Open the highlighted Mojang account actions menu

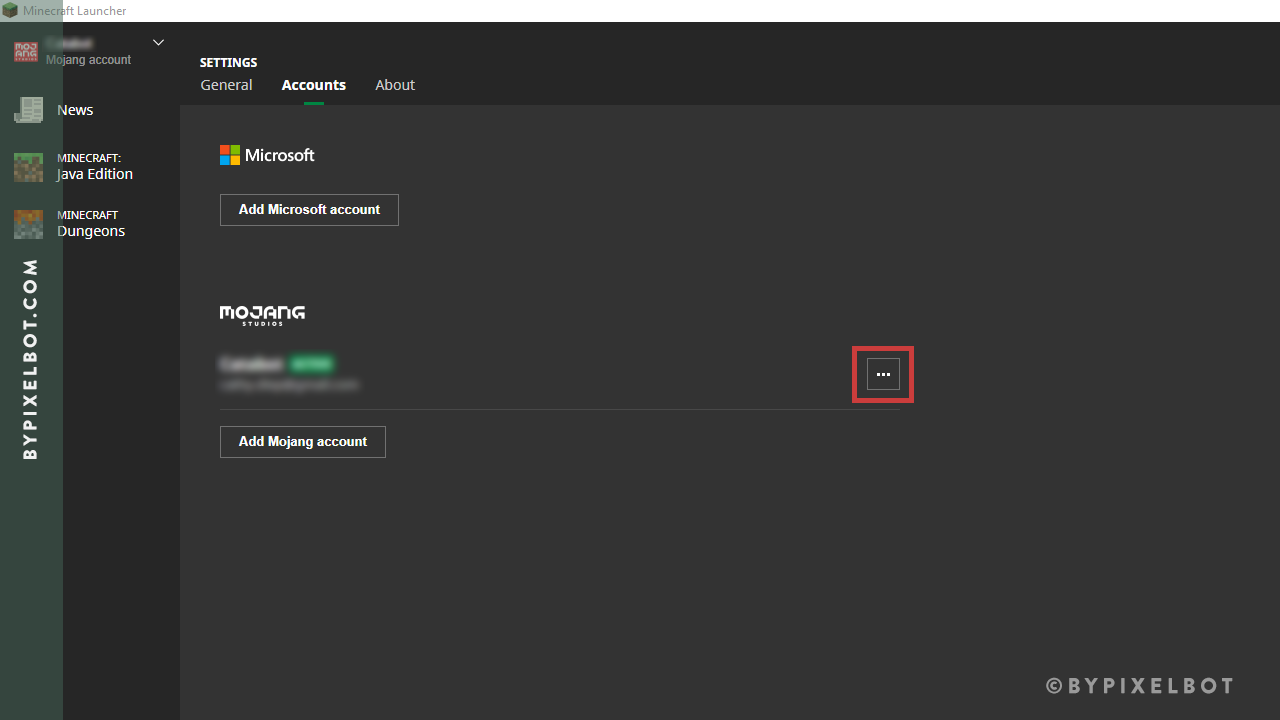tap(883, 374)
